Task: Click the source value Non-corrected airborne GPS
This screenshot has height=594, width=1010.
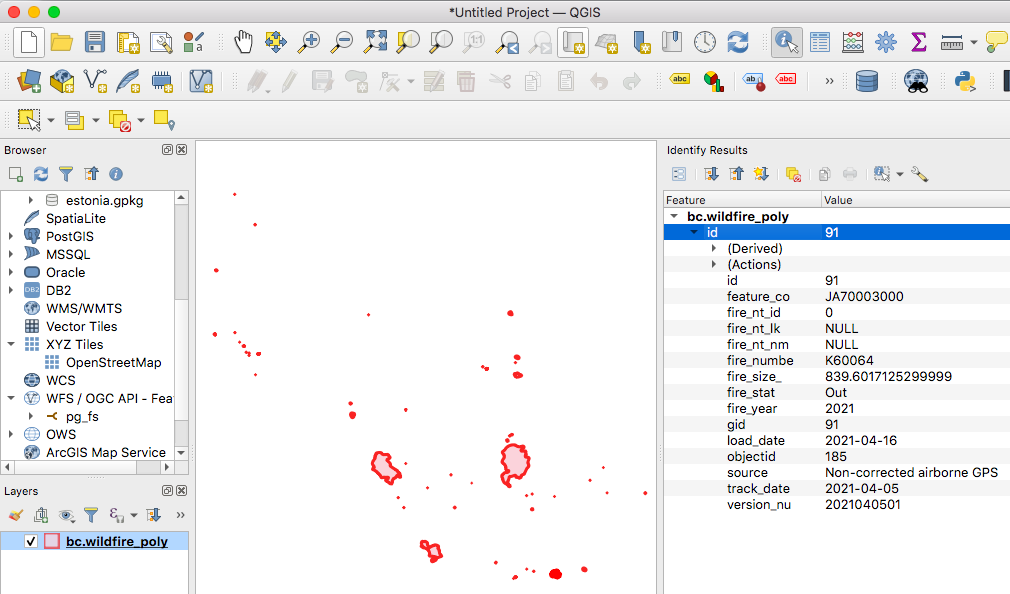Action: pyautogui.click(x=911, y=472)
